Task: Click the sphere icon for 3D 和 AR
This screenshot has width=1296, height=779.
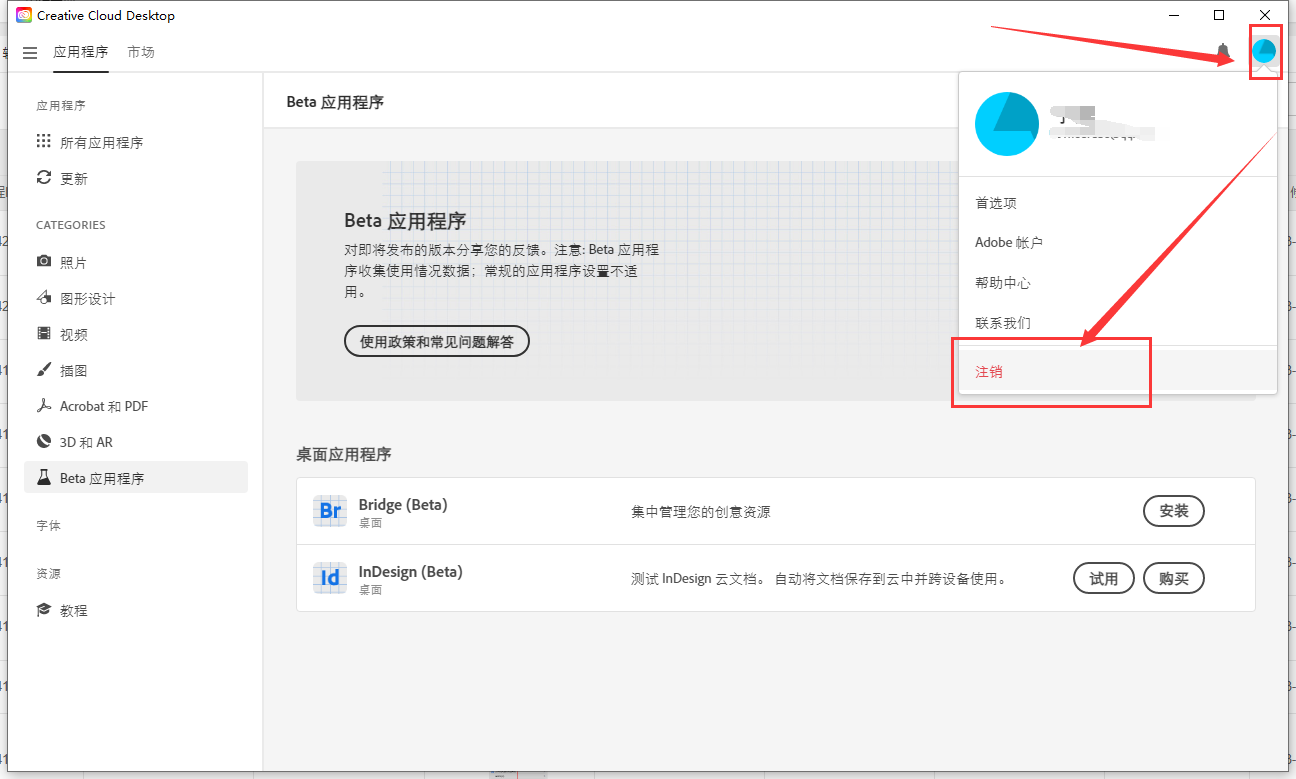Action: tap(44, 442)
